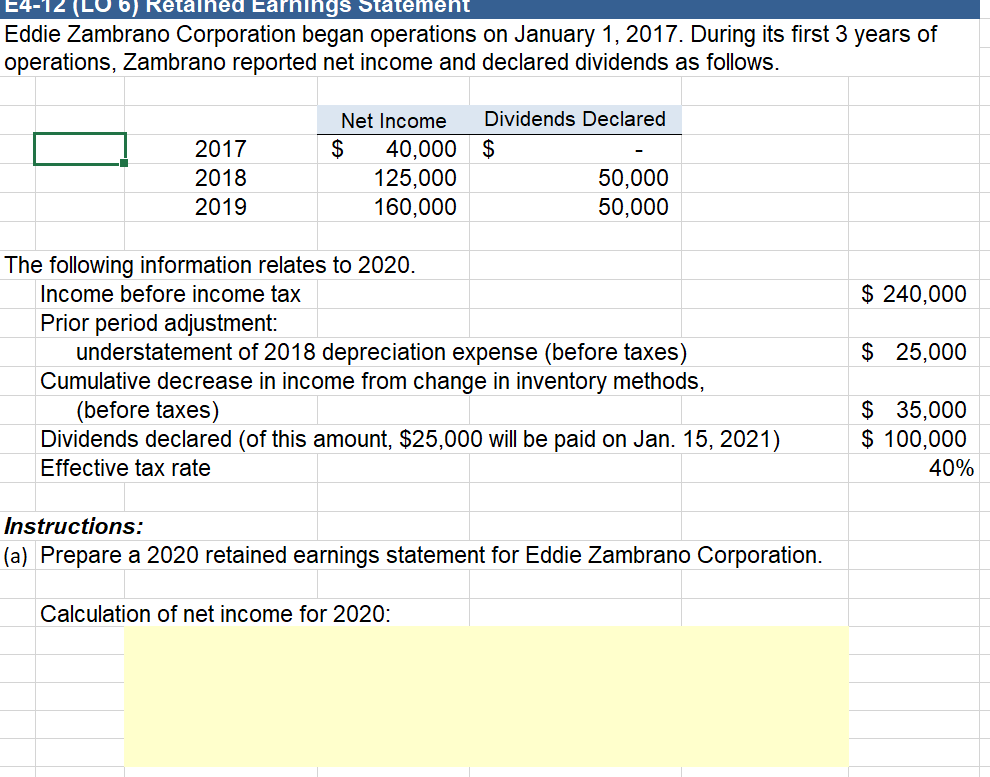The height and width of the screenshot is (777, 990).
Task: Select the 2017 dividends dash cell
Action: 575,149
